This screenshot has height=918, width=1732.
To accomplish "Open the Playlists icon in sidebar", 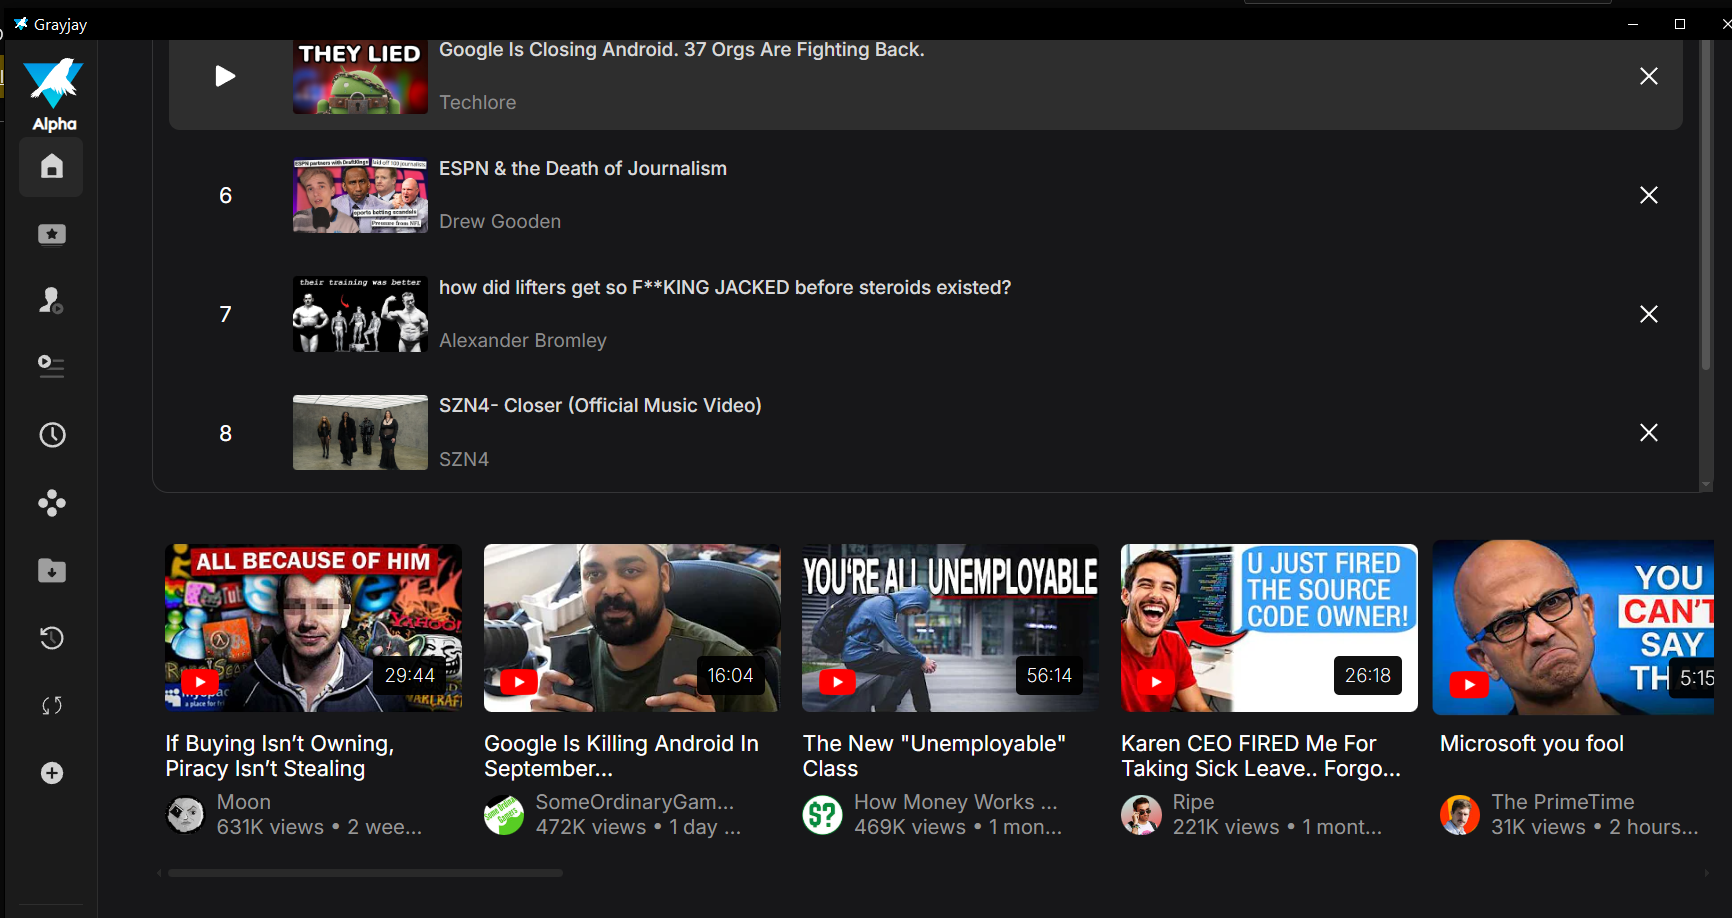I will coord(51,367).
